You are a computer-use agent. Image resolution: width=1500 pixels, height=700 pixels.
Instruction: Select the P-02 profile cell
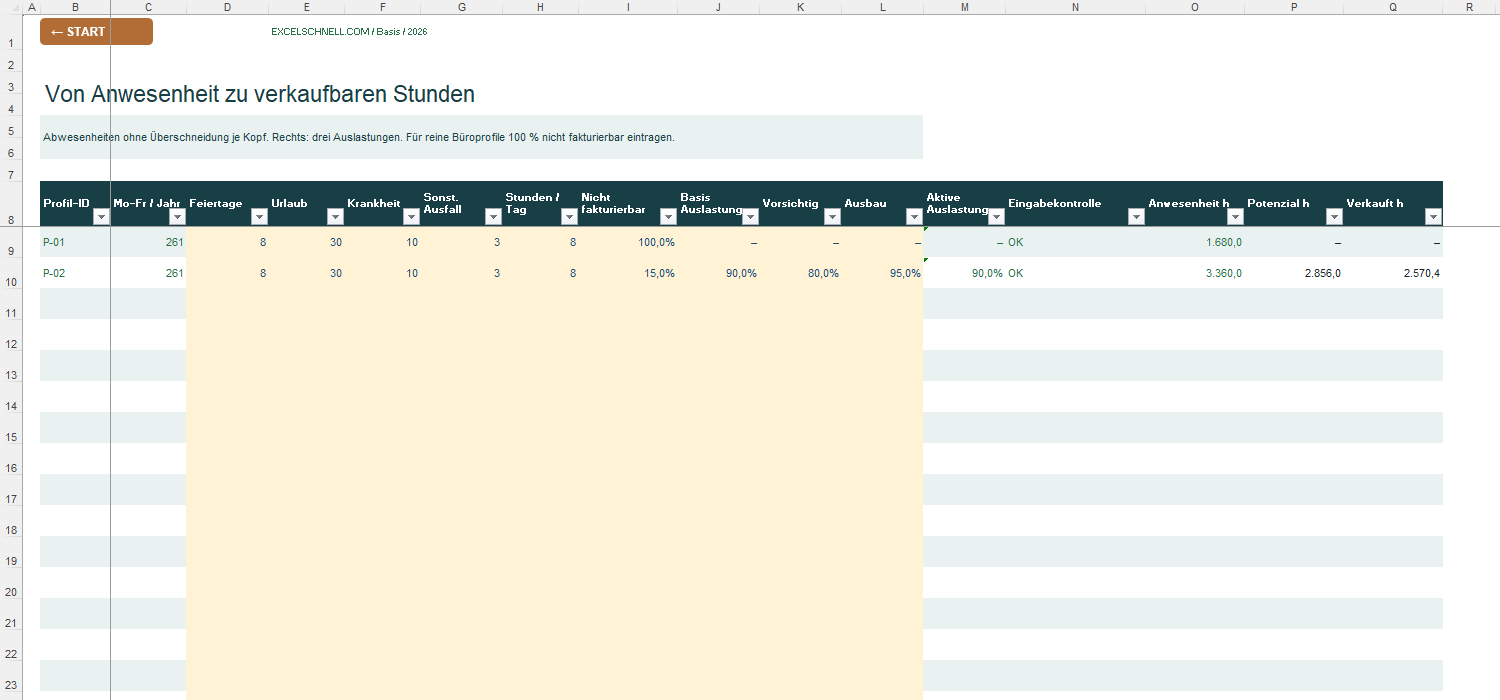[75, 273]
